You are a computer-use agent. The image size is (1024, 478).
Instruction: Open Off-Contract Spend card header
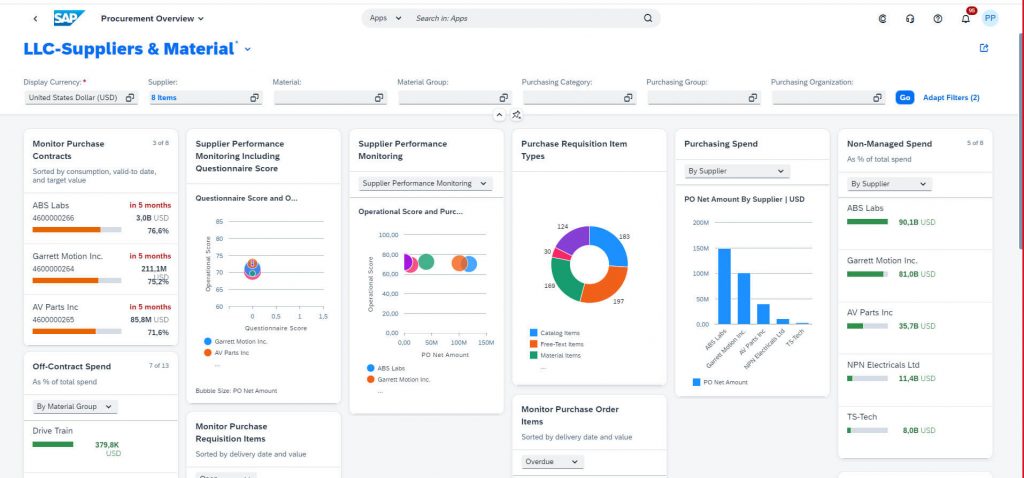pos(101,374)
